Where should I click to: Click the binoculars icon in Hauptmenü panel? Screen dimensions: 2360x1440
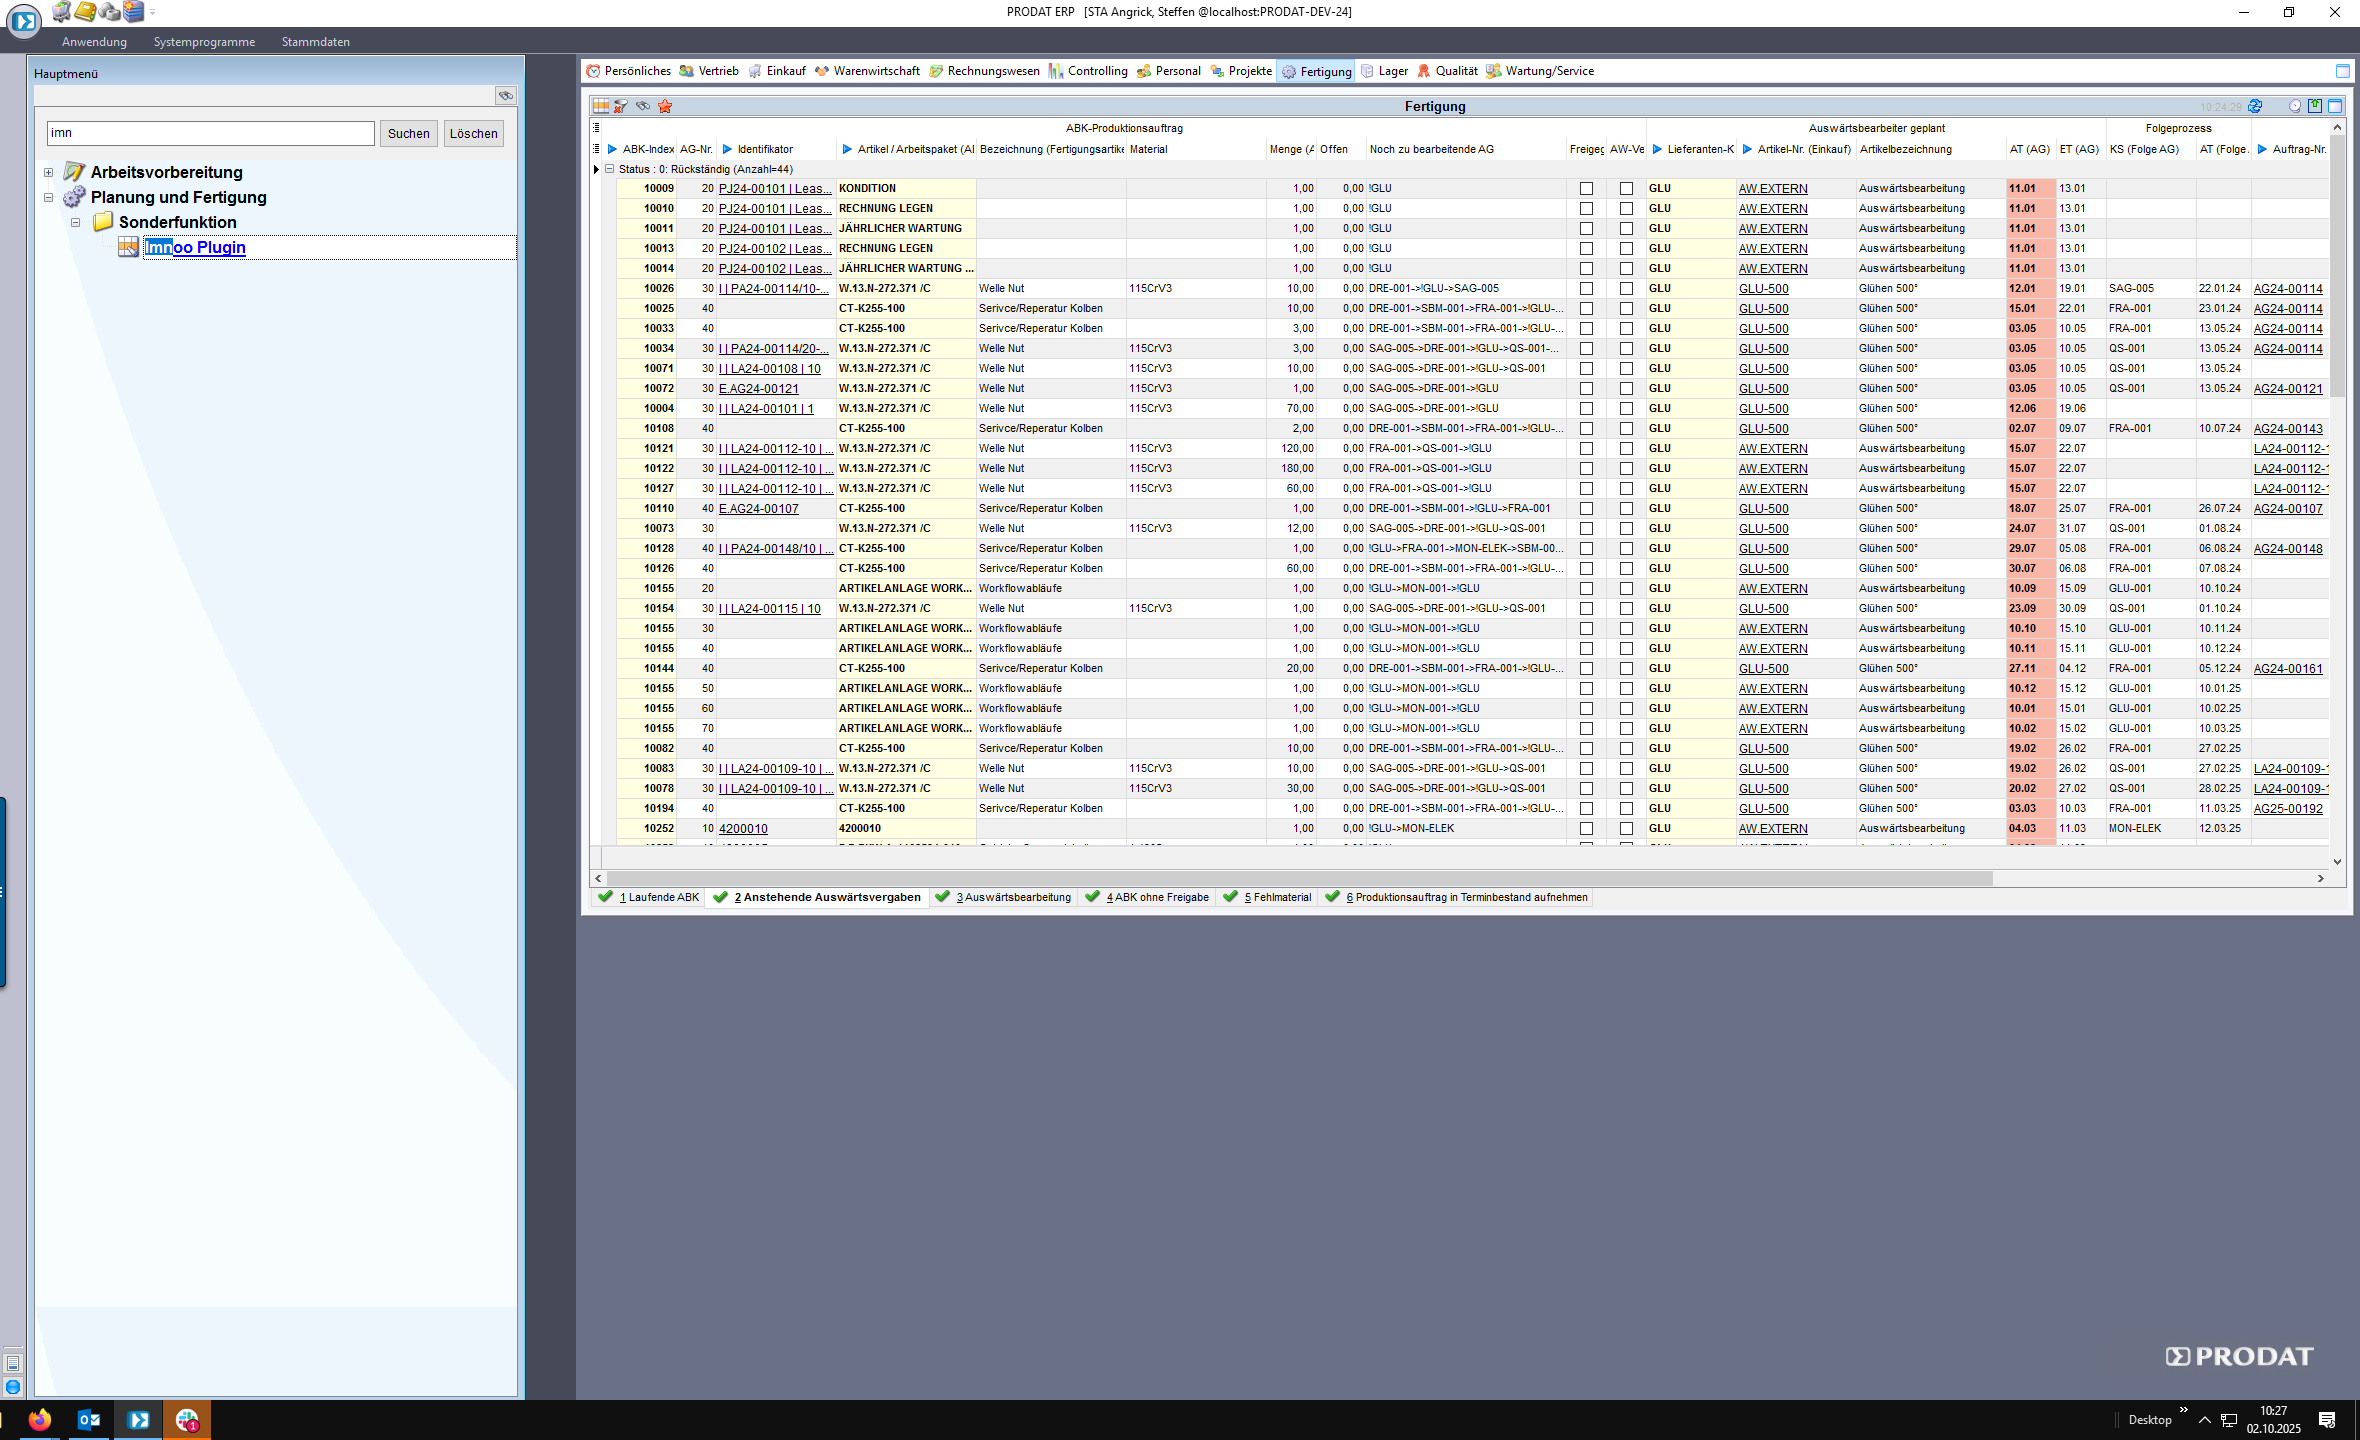coord(506,96)
